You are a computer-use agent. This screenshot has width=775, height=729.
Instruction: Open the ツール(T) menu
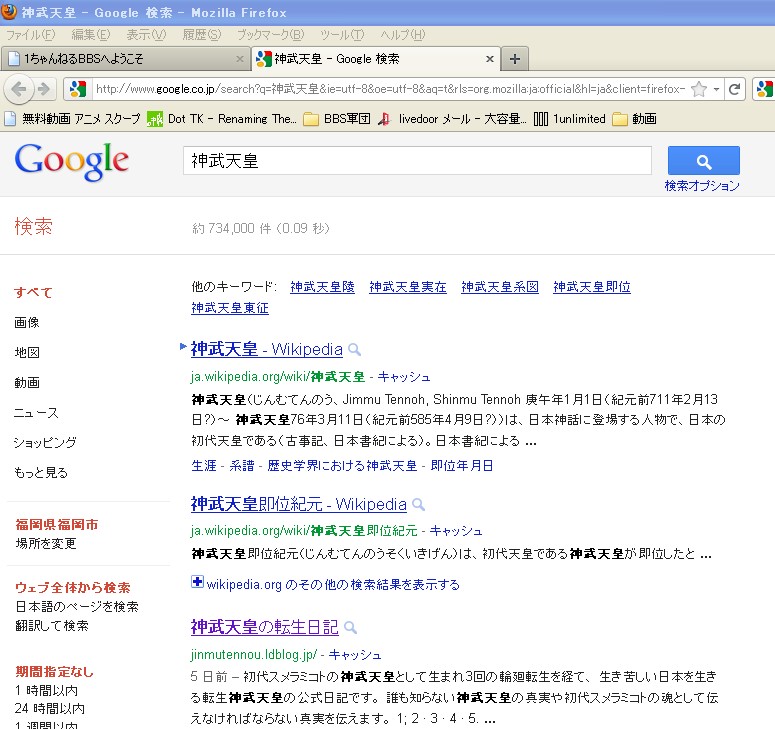pos(342,35)
